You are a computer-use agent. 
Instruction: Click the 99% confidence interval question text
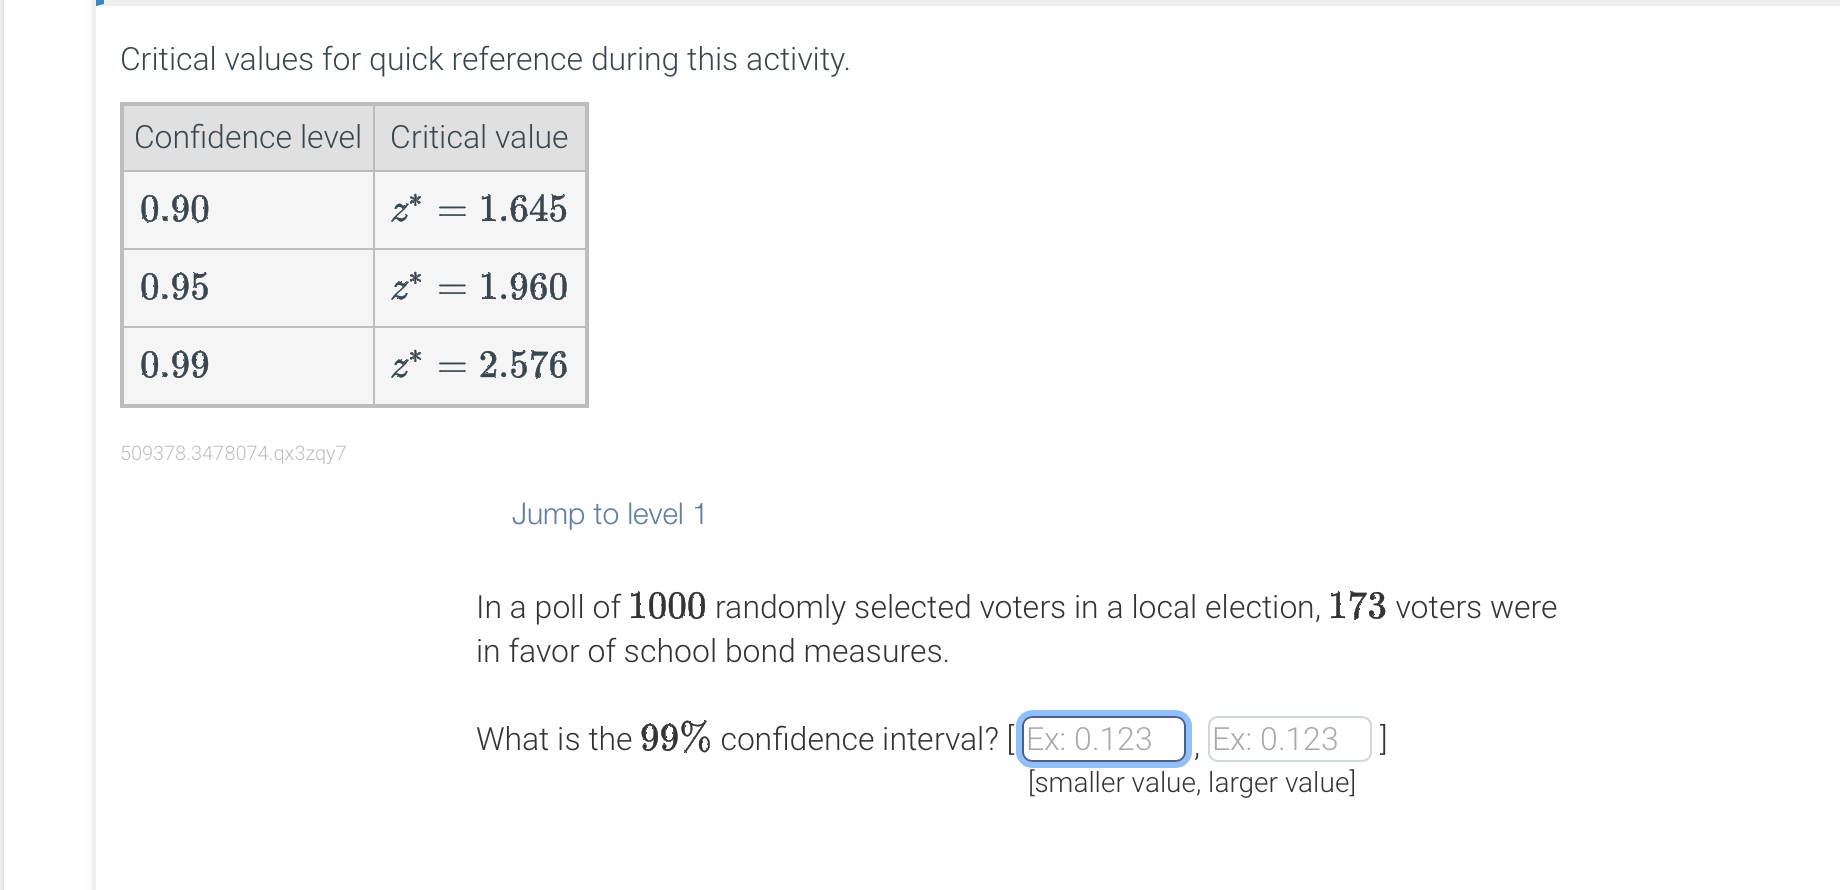pyautogui.click(x=740, y=739)
